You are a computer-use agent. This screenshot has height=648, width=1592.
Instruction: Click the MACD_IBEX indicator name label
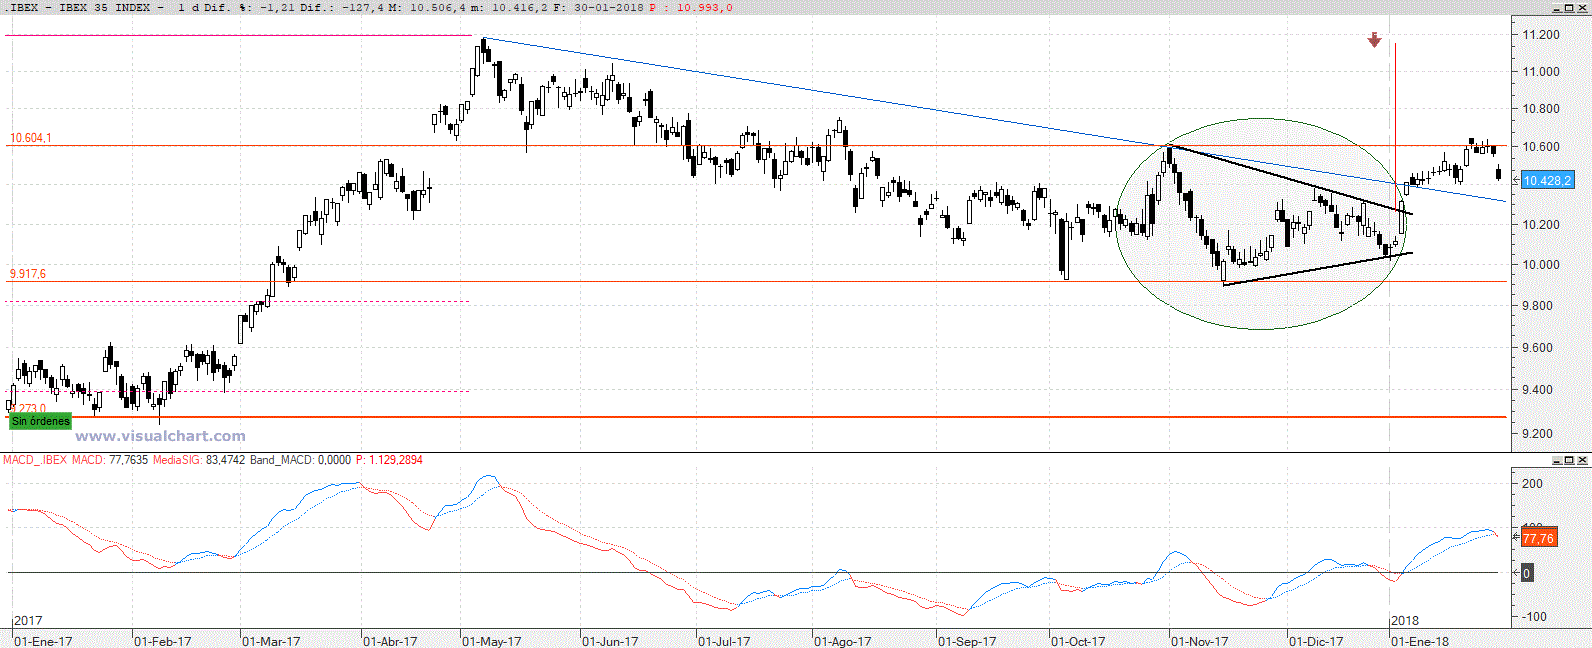(x=35, y=460)
